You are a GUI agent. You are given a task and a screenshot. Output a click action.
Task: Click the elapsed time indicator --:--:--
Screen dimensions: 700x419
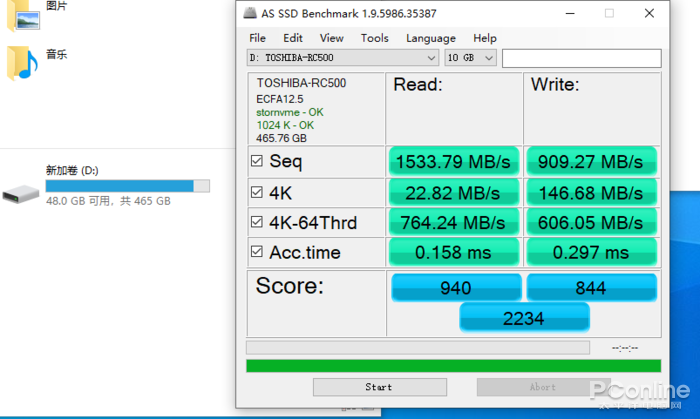pos(625,348)
